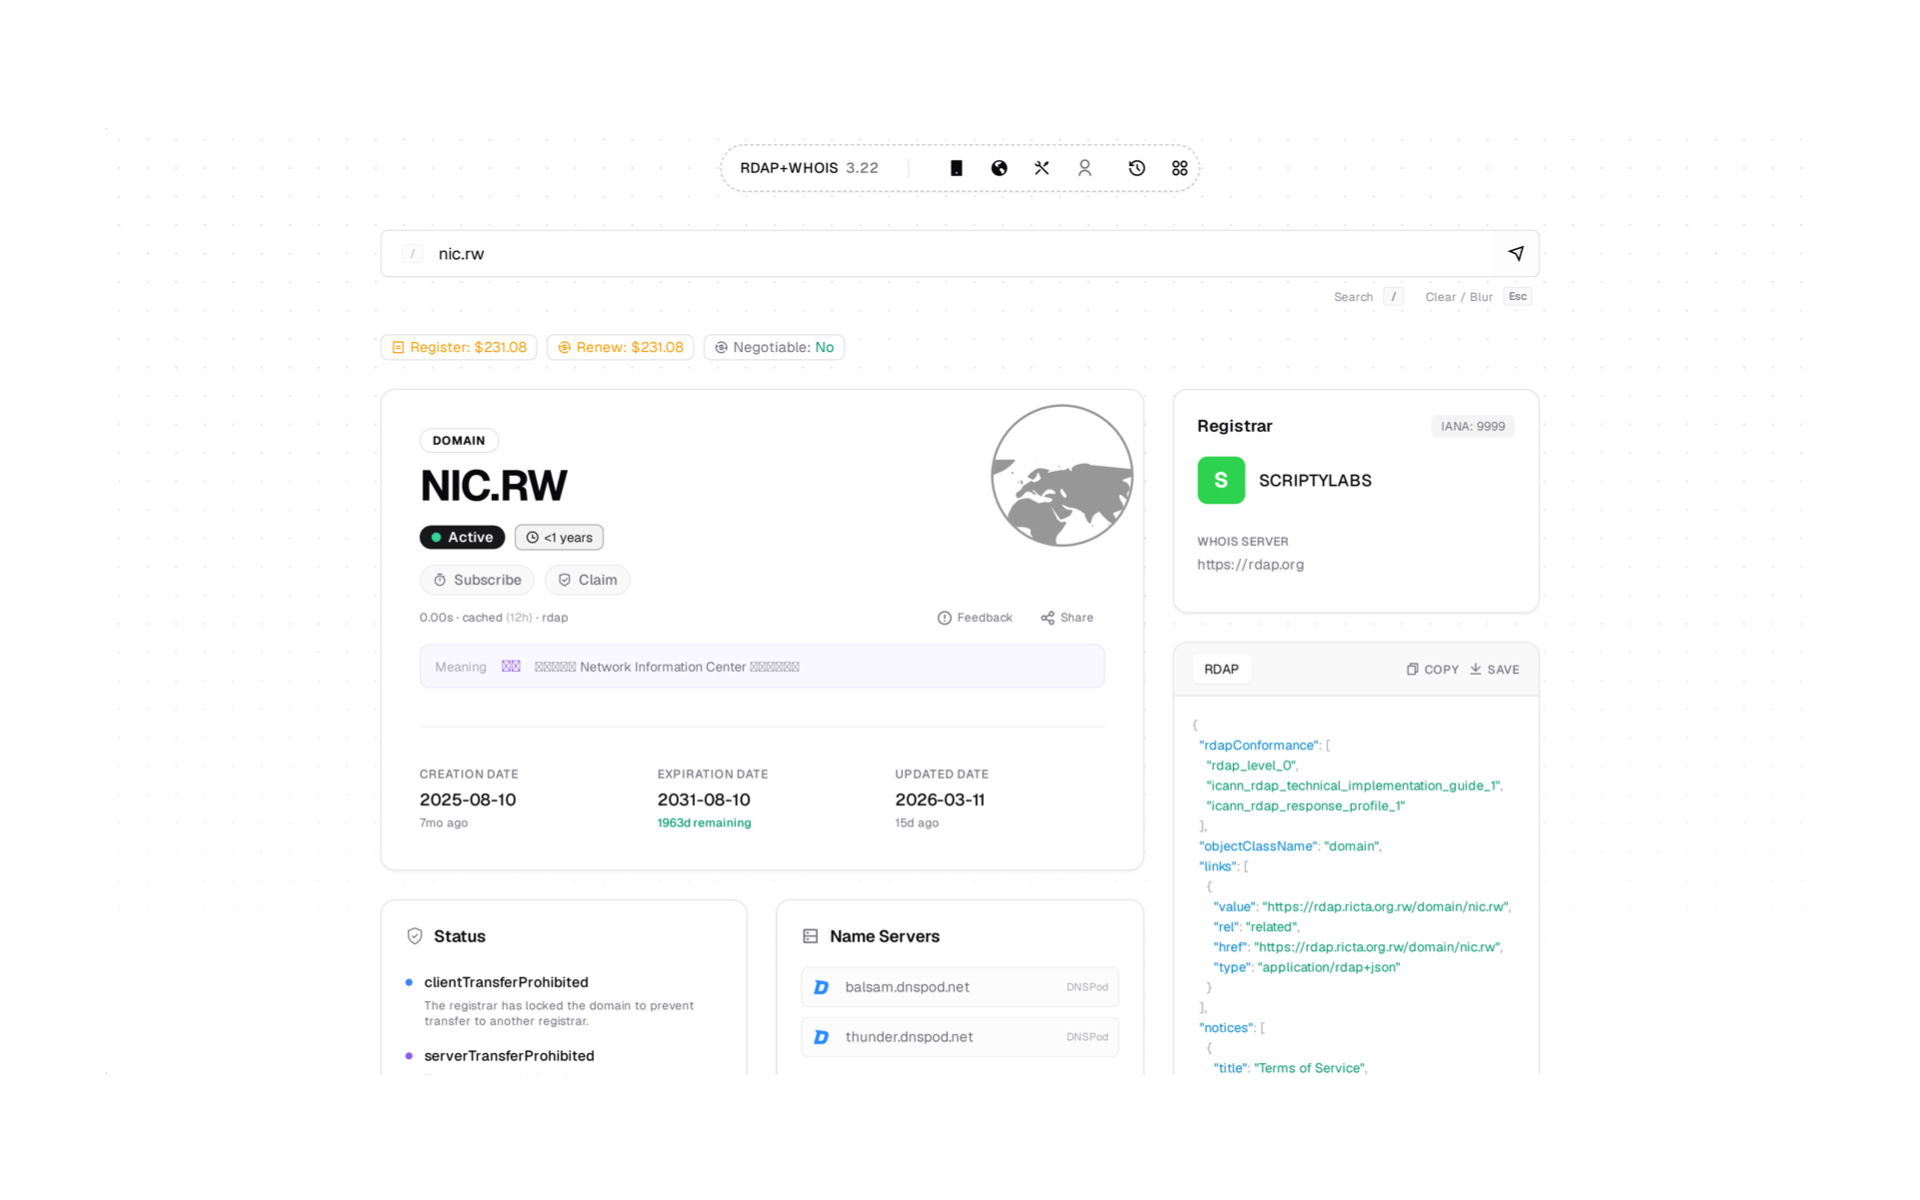Click the mobile device icon in top toolbar
Screen dimensions: 1920x1200
956,168
